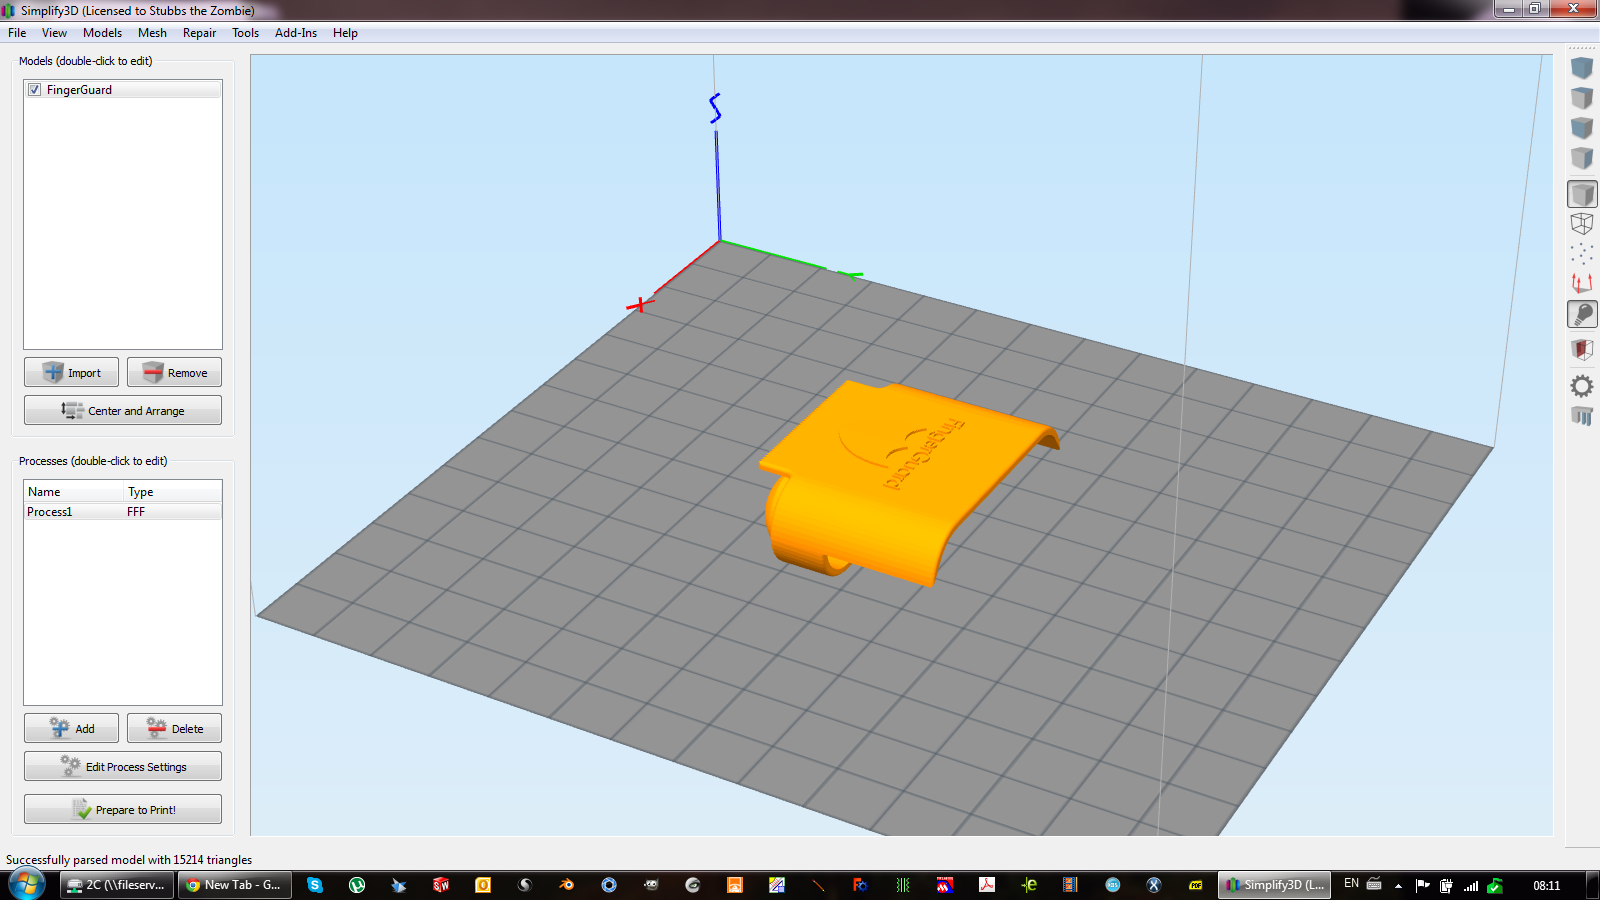Import a new model
Image resolution: width=1600 pixels, height=900 pixels.
(71, 372)
